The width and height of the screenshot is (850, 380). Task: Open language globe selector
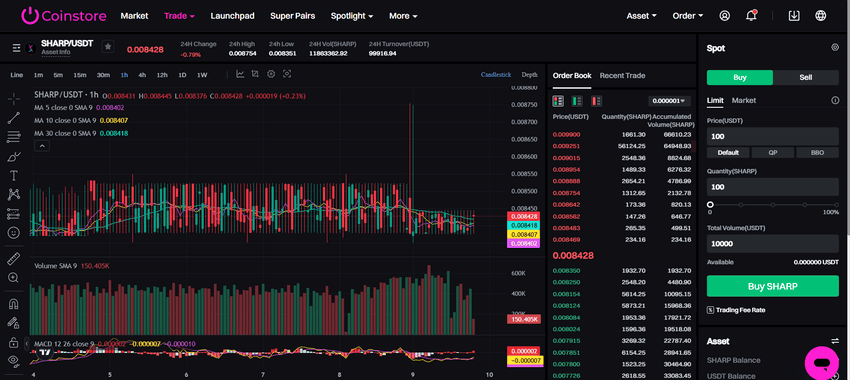coord(821,16)
